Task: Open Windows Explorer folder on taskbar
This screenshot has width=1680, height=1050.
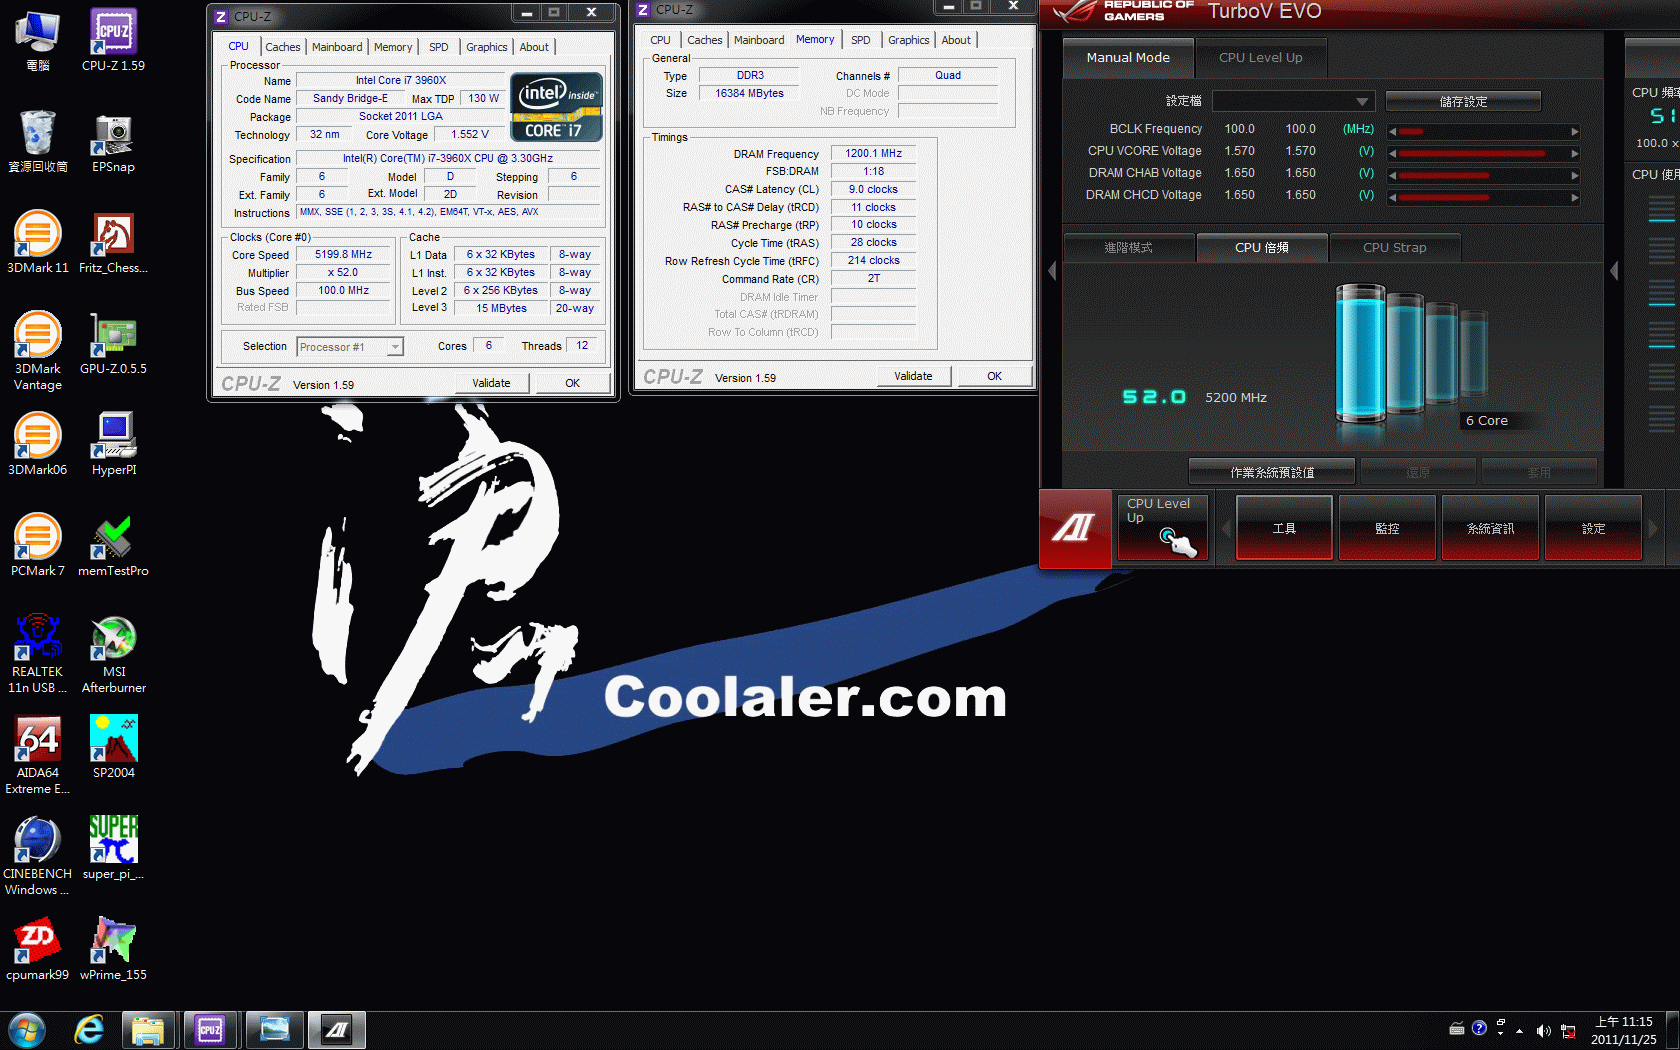Action: [x=148, y=1030]
